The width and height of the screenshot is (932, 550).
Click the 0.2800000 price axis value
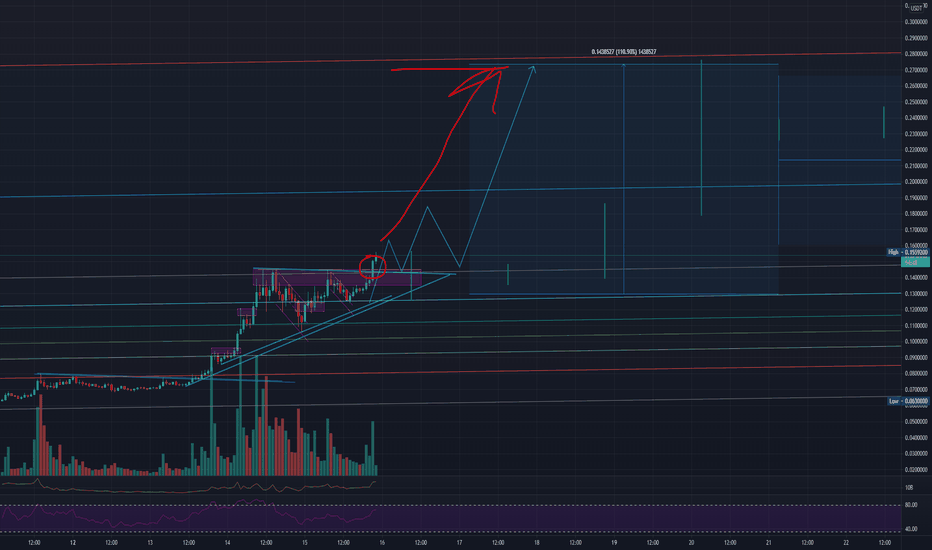(x=916, y=54)
